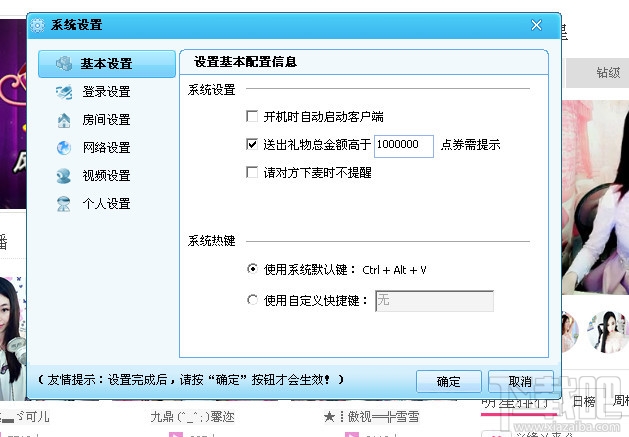Click the 网络设置 globe icon
Image resolution: width=629 pixels, height=437 pixels.
(64, 148)
